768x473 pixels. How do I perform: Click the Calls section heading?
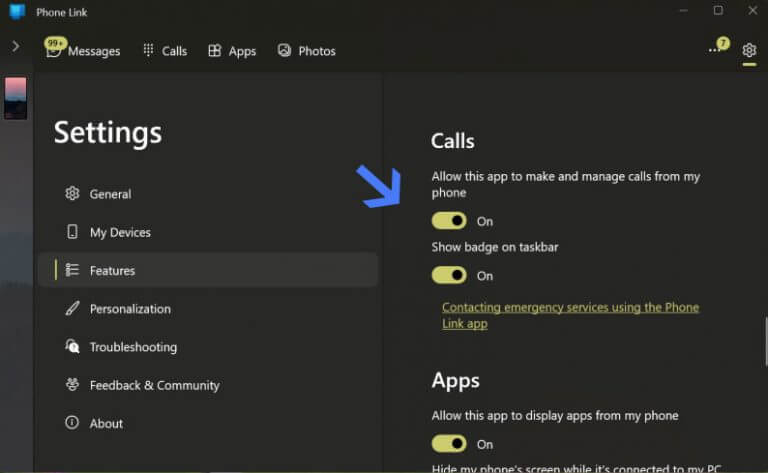[453, 141]
